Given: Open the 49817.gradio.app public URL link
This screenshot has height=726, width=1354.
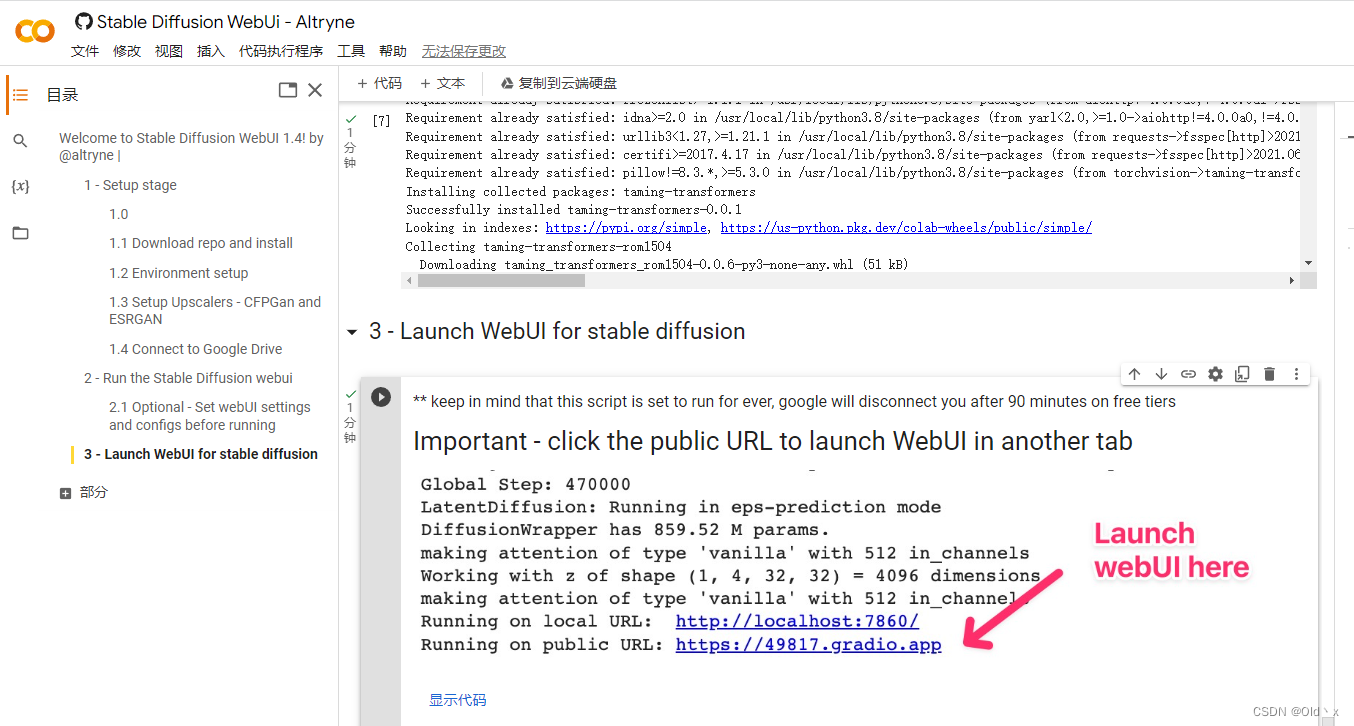Looking at the screenshot, I should [809, 645].
